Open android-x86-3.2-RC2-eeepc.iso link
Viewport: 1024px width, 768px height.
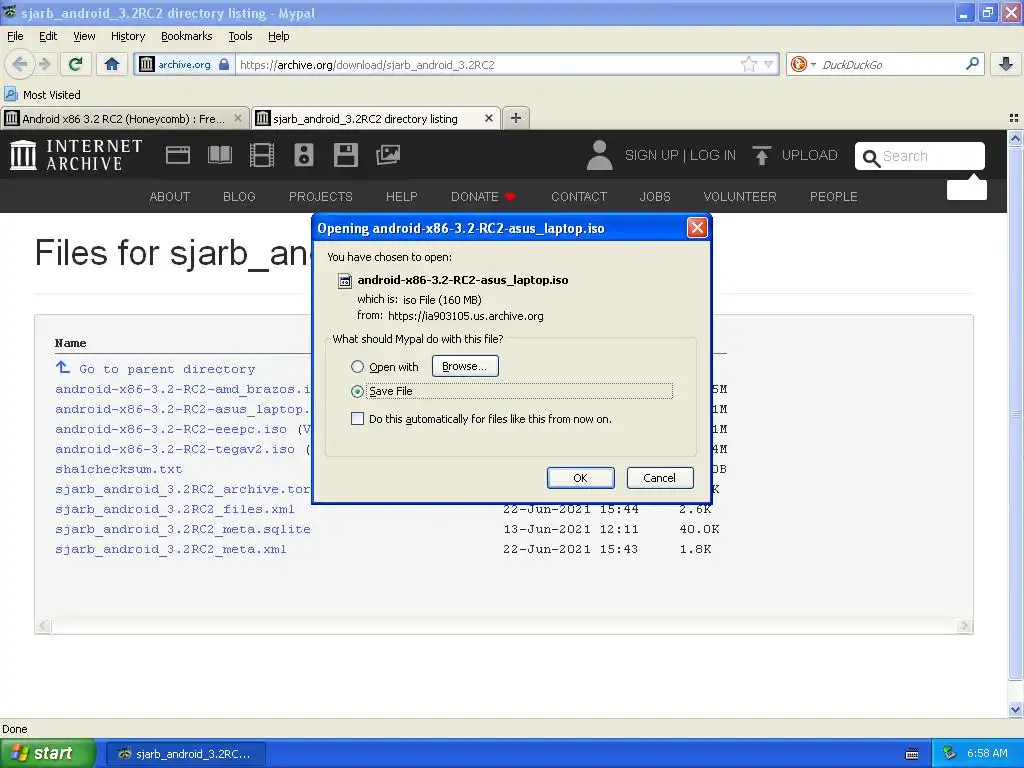[x=170, y=429]
